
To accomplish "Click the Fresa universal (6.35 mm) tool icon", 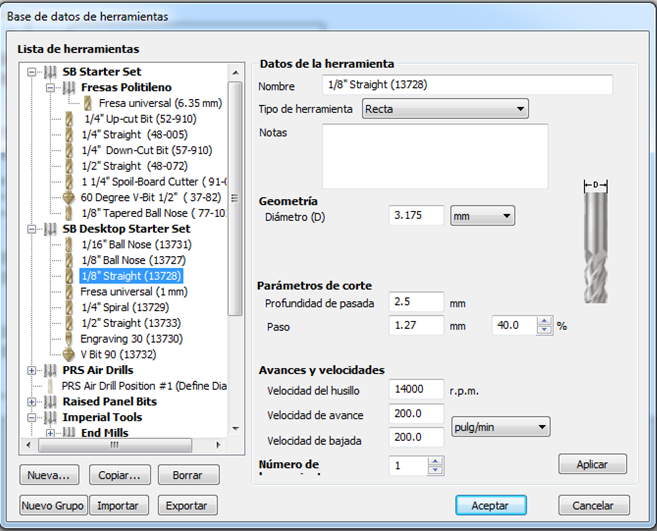I will tap(88, 103).
